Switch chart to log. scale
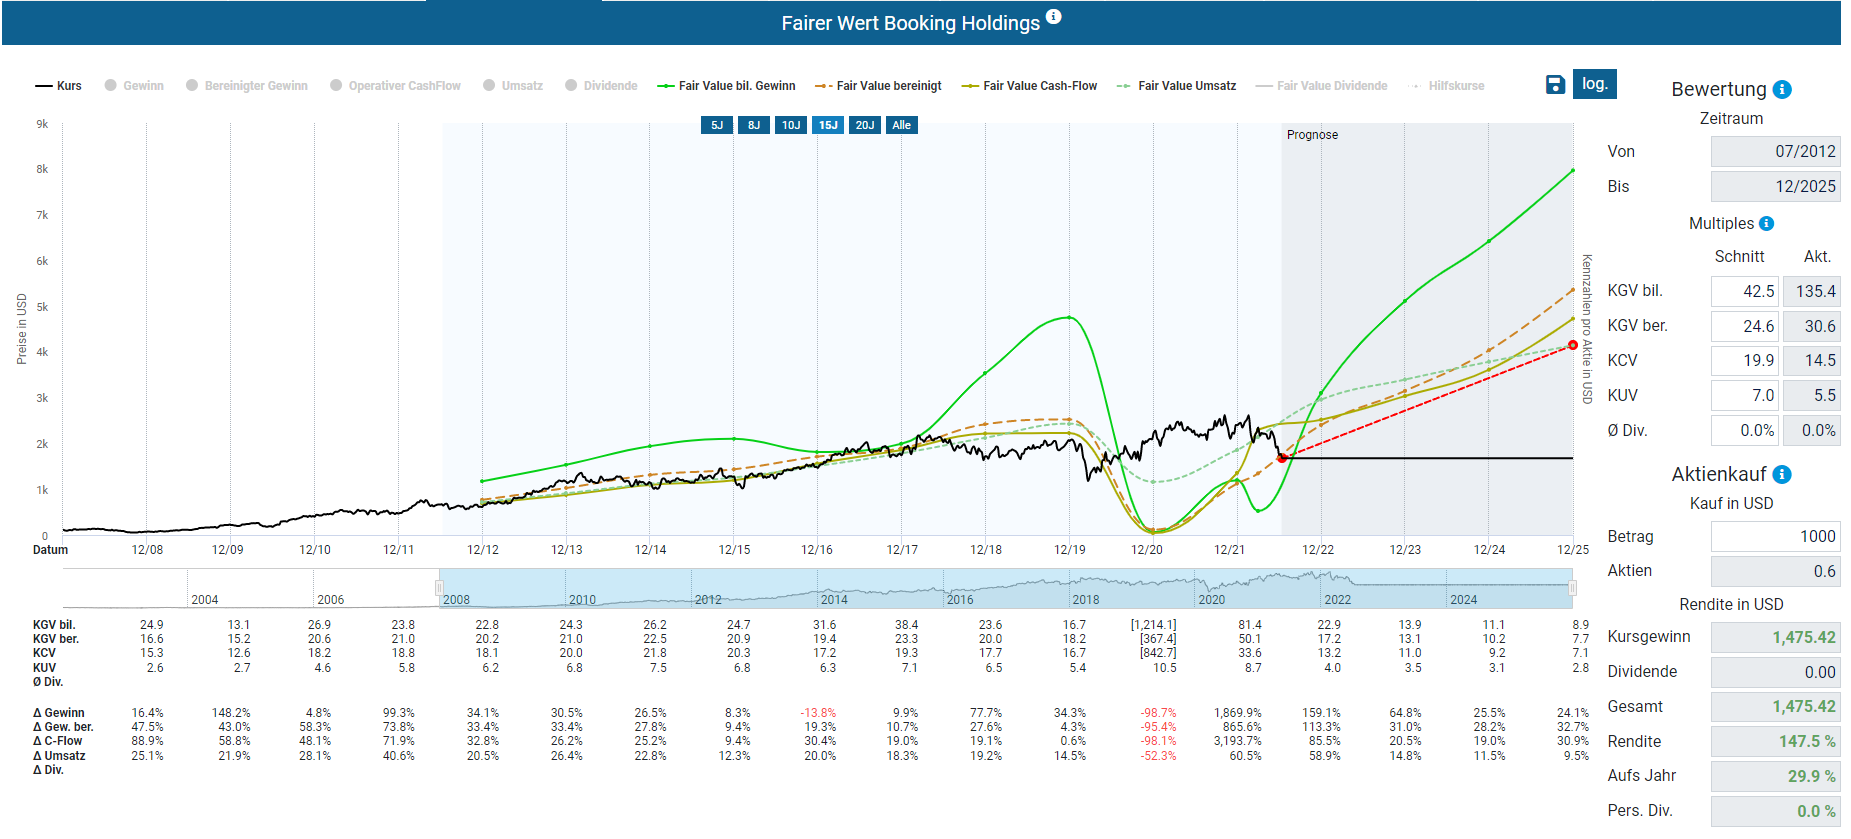The image size is (1851, 839). click(1594, 84)
